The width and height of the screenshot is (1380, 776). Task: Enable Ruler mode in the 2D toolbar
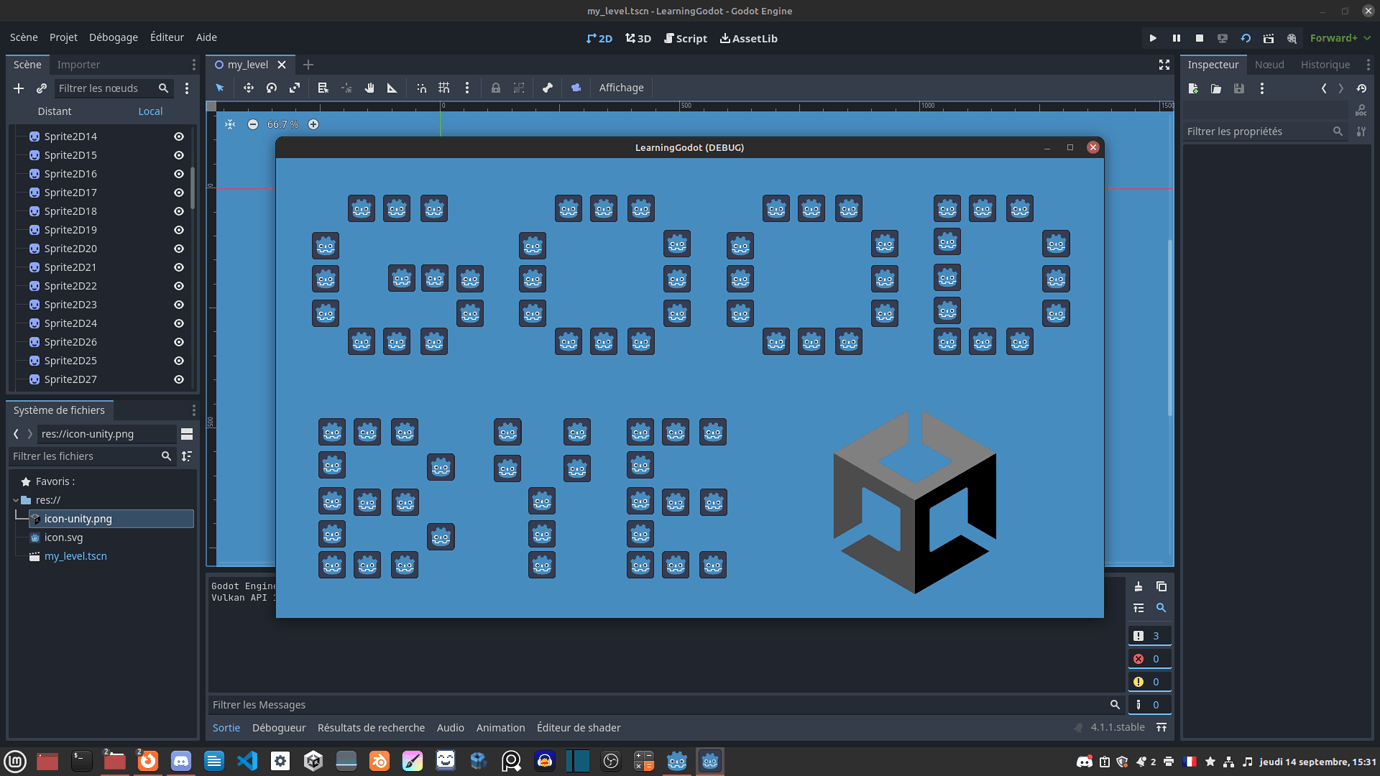click(x=391, y=88)
